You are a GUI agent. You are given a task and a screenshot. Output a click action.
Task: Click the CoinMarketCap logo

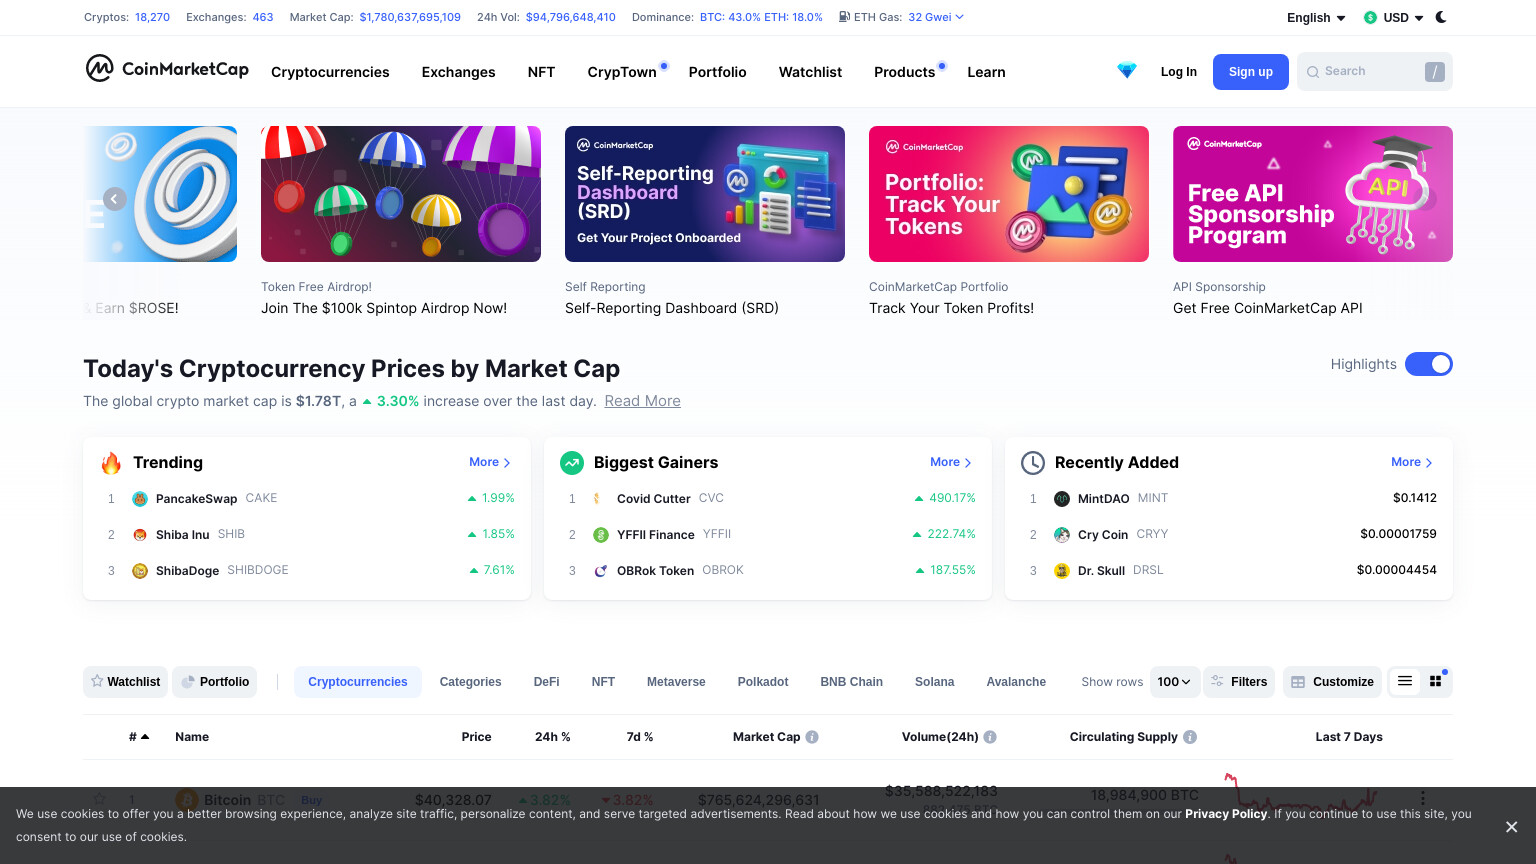(x=167, y=68)
